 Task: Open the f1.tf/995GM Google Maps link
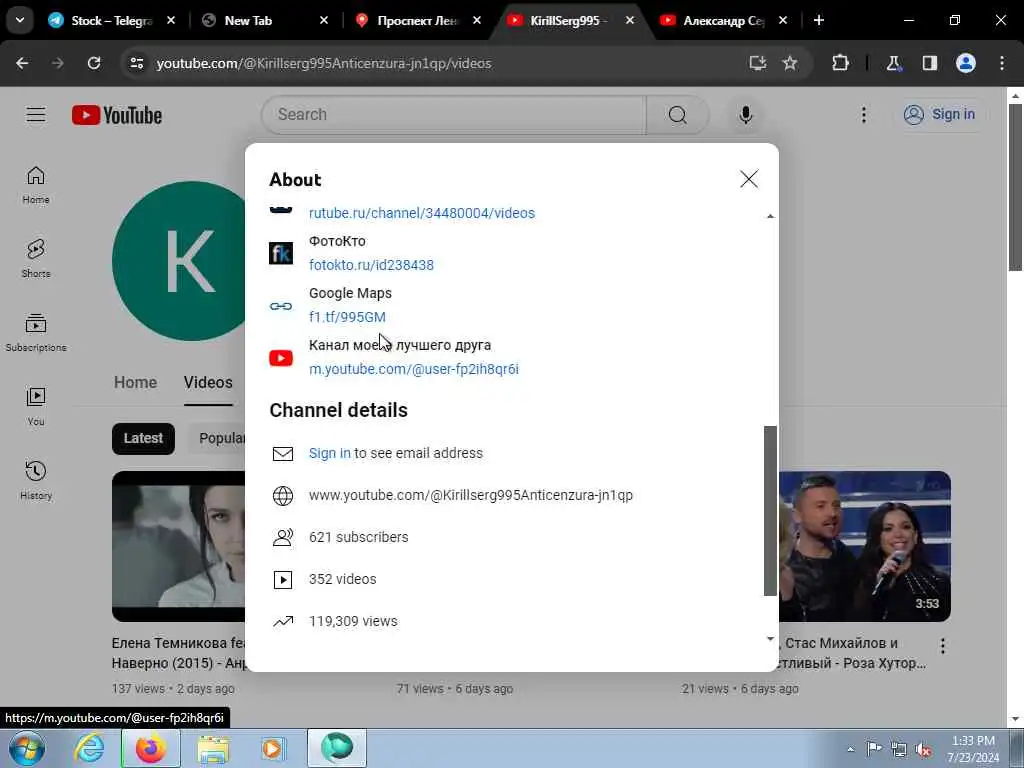(347, 317)
